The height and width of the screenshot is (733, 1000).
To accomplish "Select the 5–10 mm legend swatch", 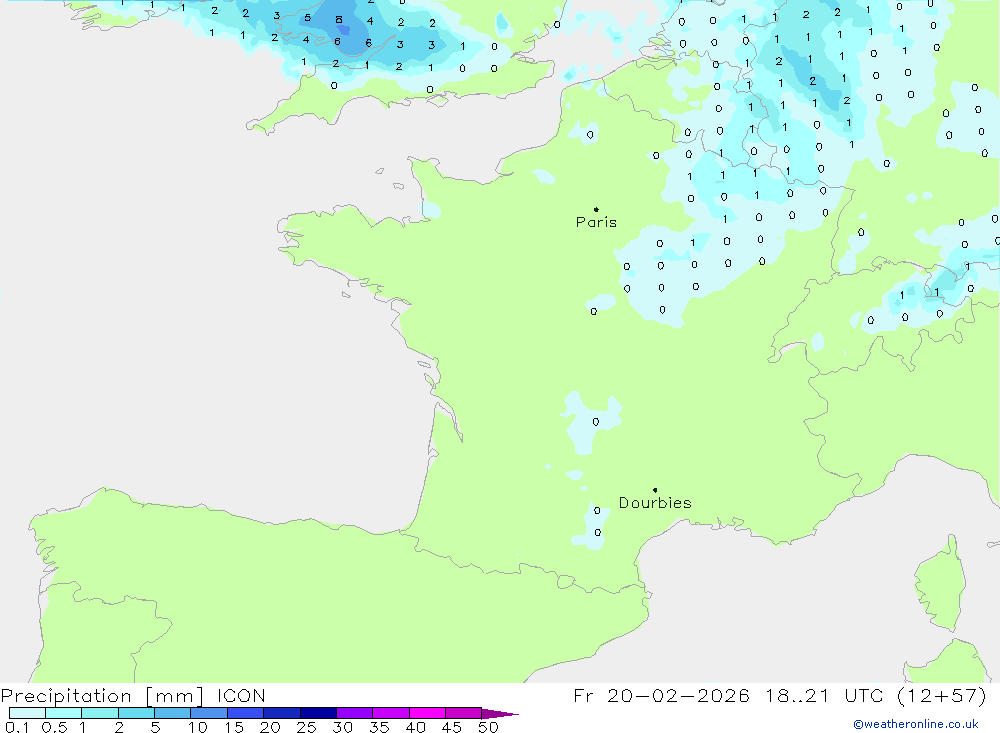I will (x=173, y=713).
